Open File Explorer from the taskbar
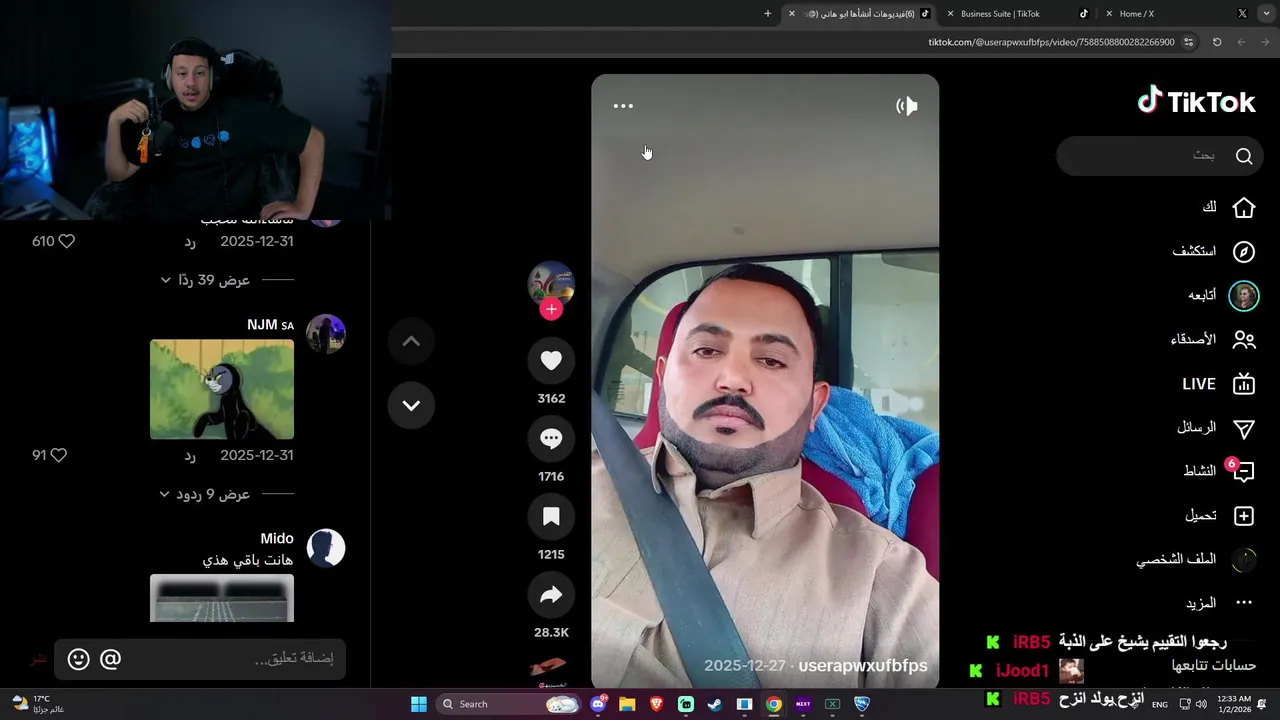 point(627,704)
